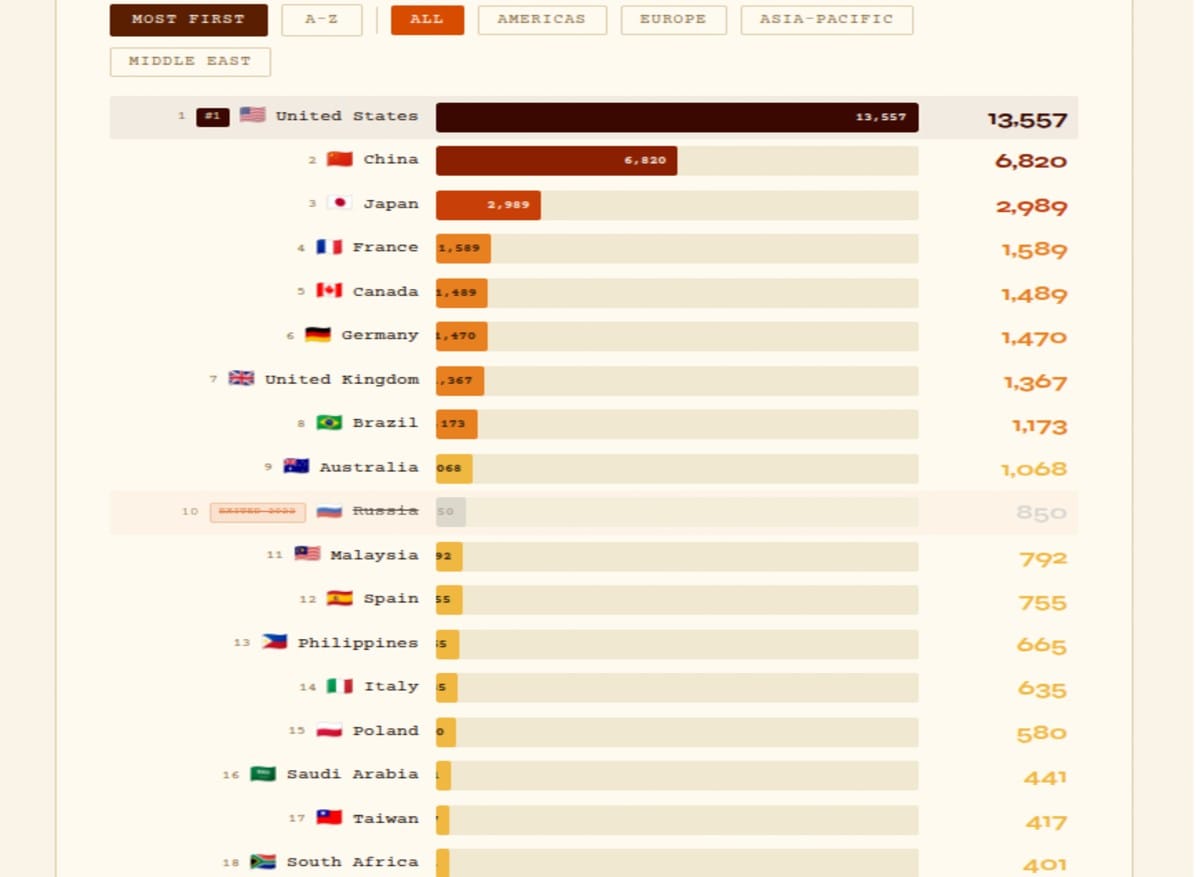
Task: Select the Most First sort option
Action: (x=188, y=20)
